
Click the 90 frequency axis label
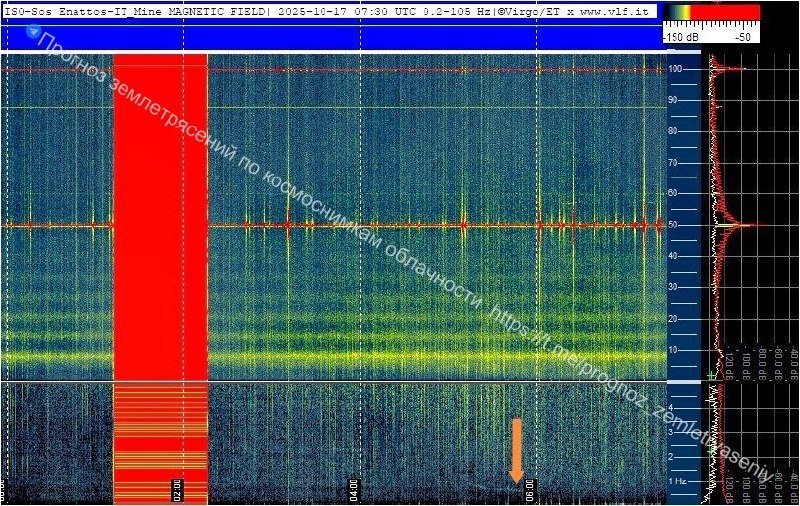click(672, 100)
